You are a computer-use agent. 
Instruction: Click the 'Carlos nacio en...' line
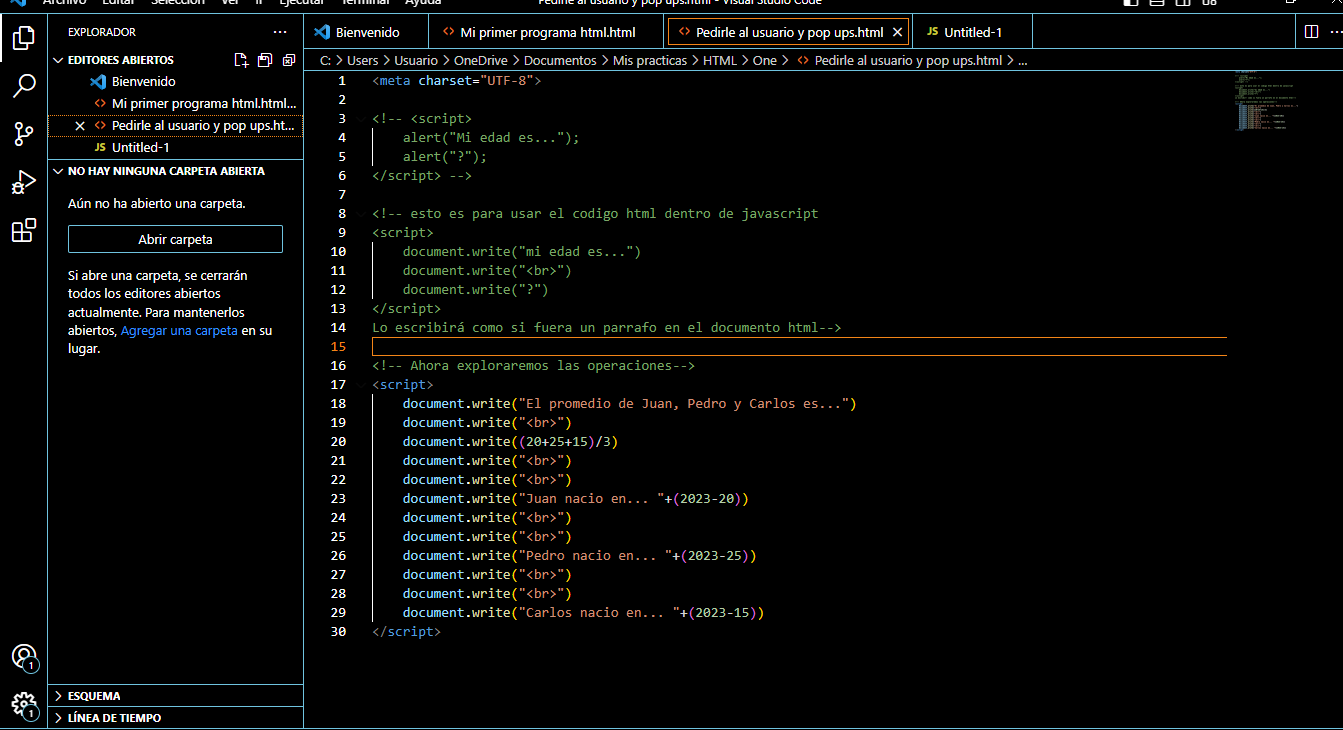click(584, 613)
